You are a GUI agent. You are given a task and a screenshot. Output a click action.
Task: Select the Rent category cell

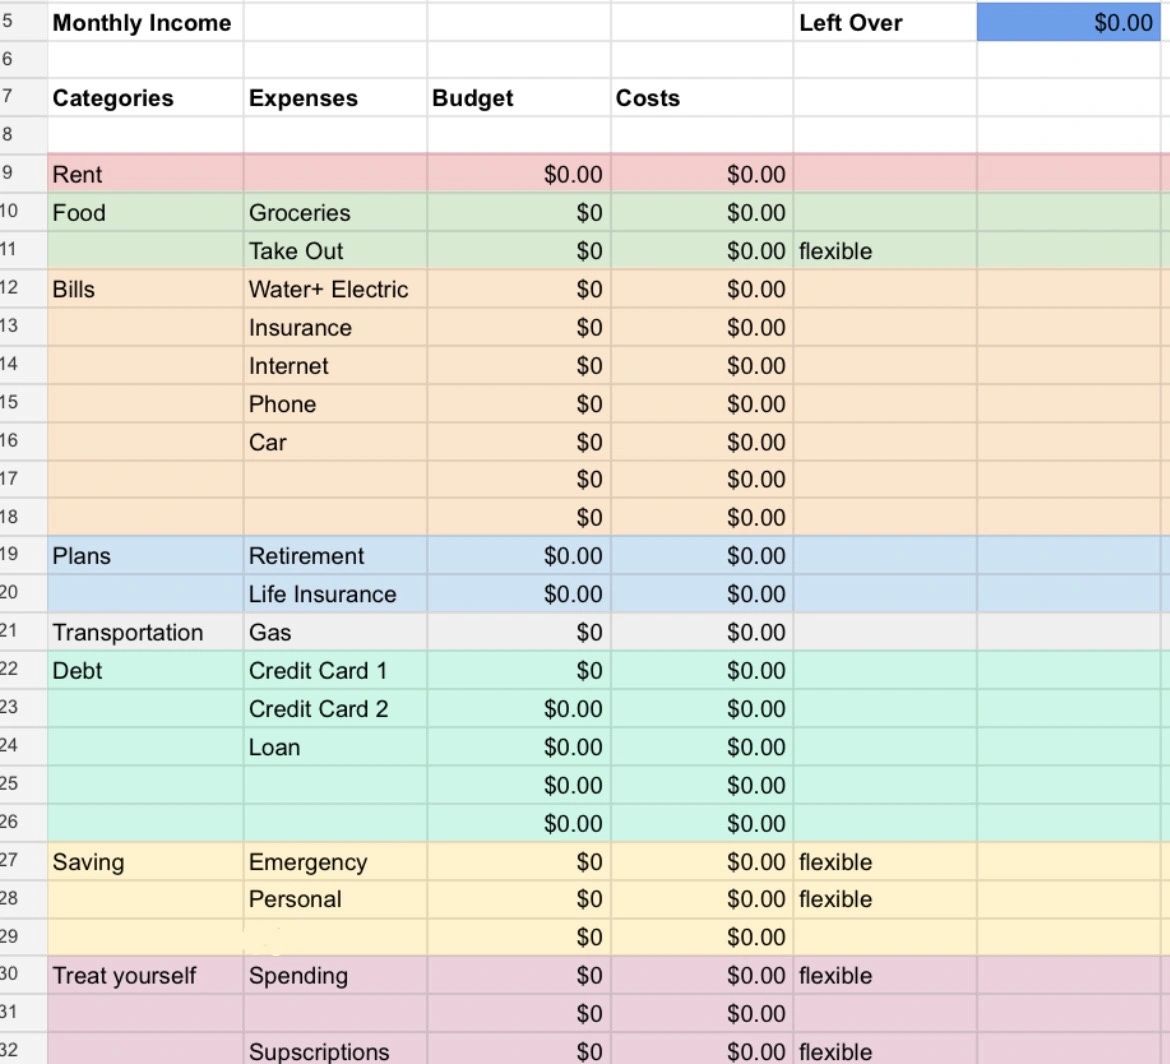(146, 174)
